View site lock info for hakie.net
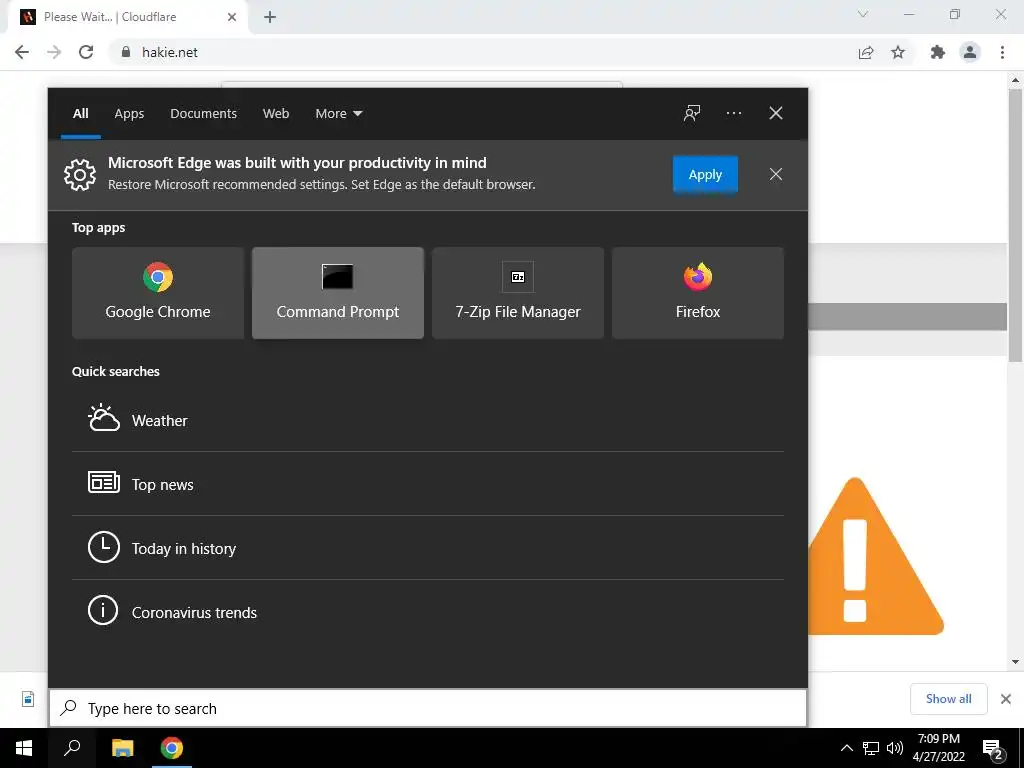Image resolution: width=1024 pixels, height=768 pixels. (x=126, y=52)
